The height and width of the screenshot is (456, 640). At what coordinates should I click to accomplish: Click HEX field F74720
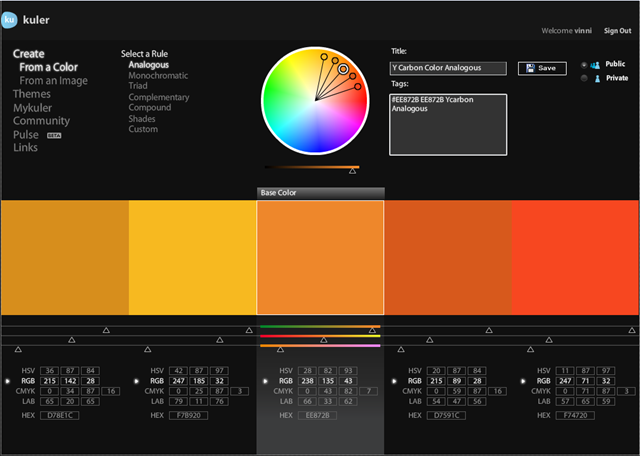(575, 416)
